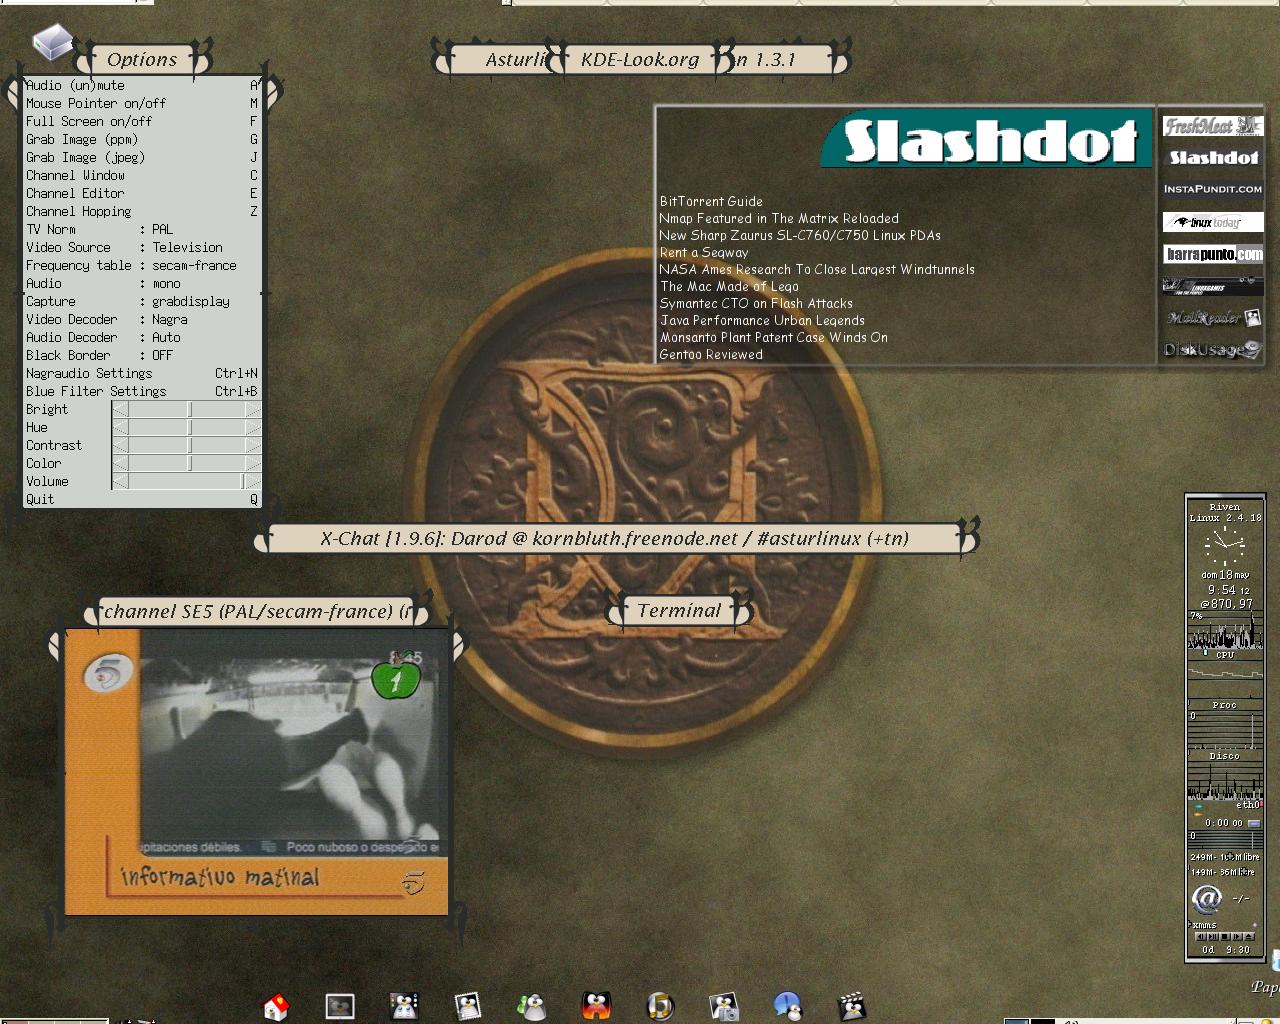Click Quit in Options menu

coord(142,500)
